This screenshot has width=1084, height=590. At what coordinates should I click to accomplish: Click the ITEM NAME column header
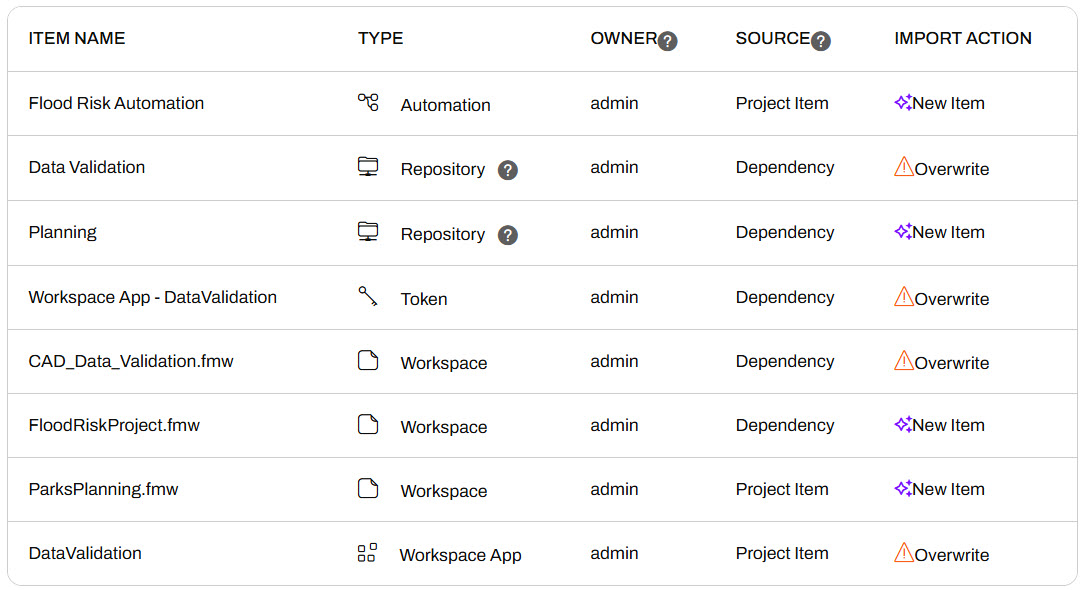pos(77,38)
